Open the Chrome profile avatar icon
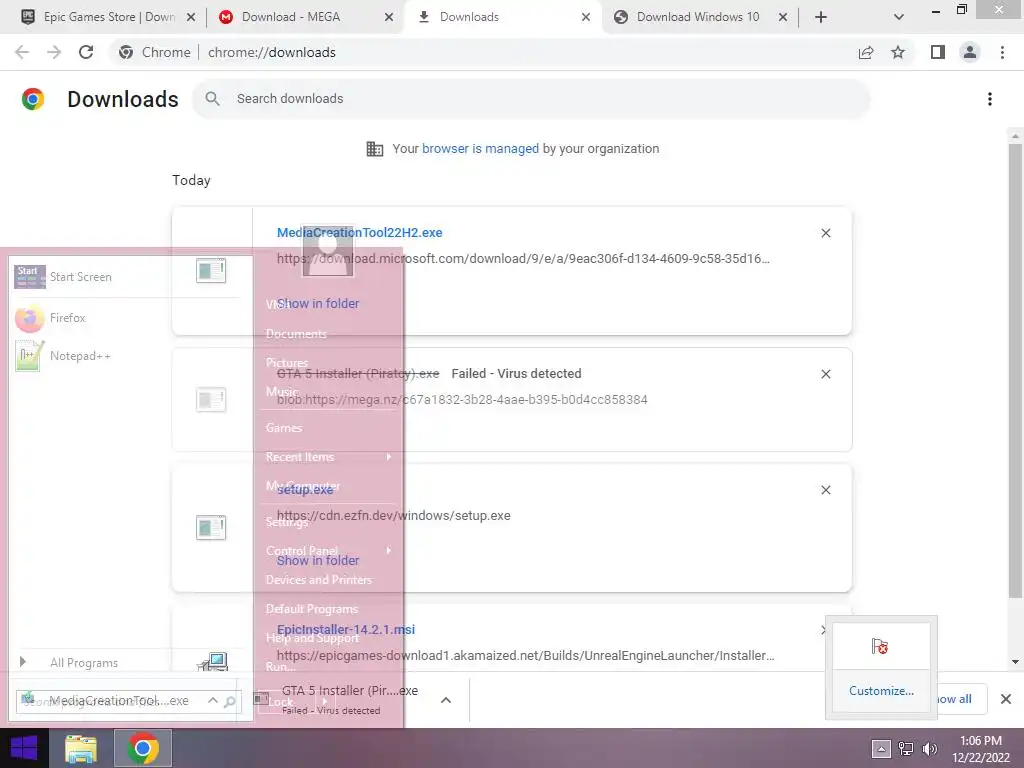Screen dimensions: 1024x768 pos(970,52)
